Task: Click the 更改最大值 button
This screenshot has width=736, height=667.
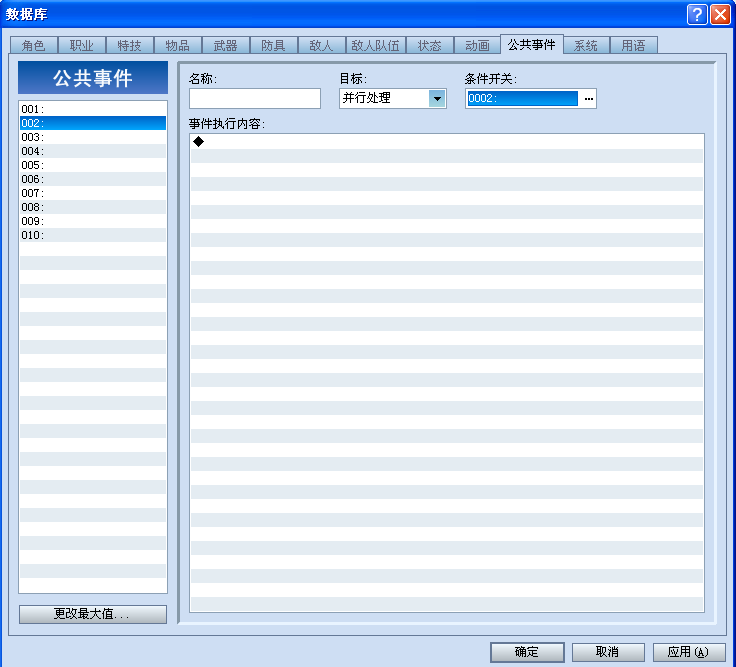Action: 93,614
